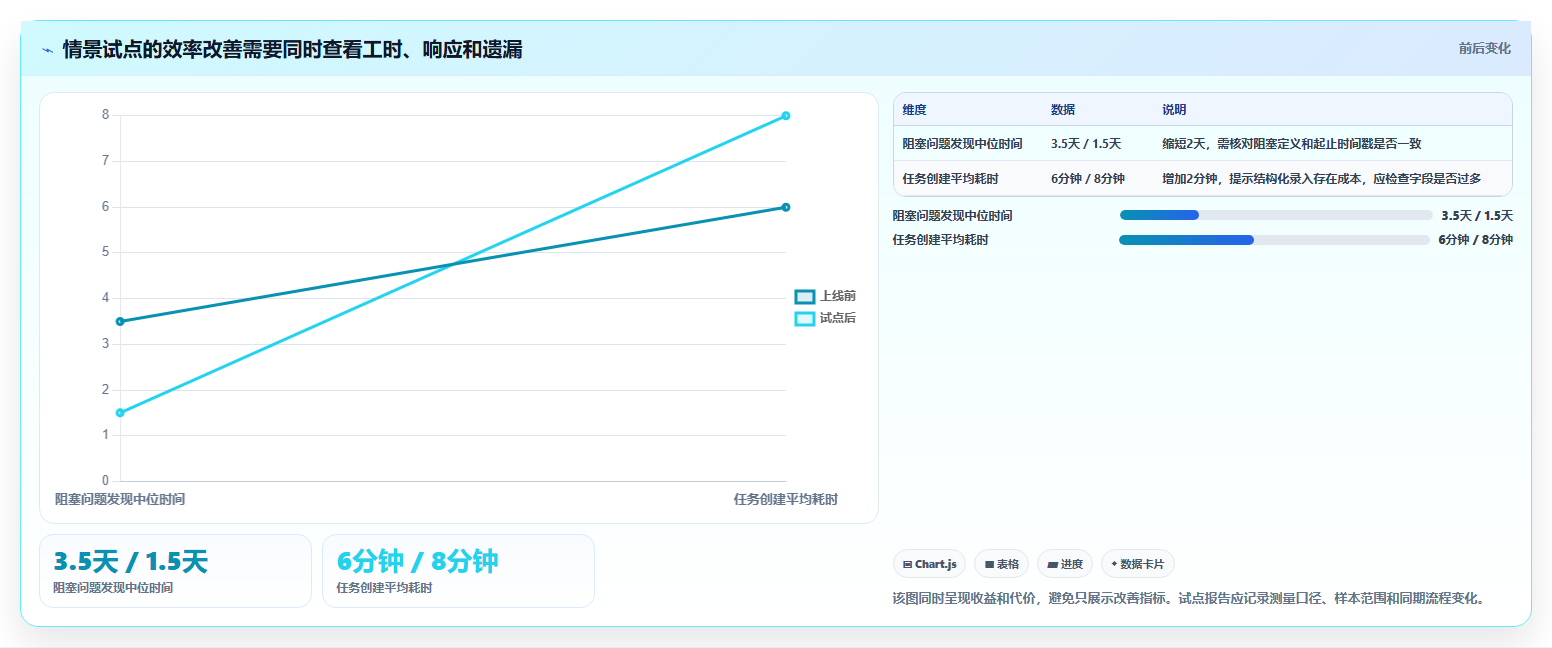
Task: Toggle the 试点后 legend series
Action: [x=825, y=318]
